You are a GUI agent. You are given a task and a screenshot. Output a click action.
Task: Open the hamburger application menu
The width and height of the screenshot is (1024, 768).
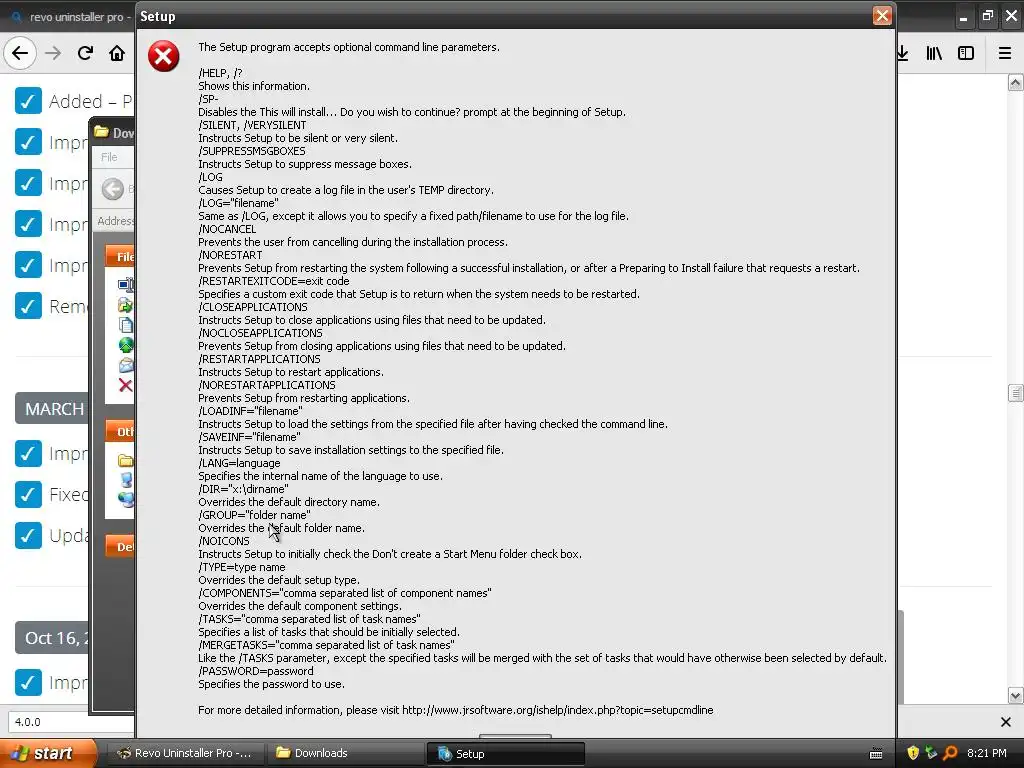tap(1005, 54)
